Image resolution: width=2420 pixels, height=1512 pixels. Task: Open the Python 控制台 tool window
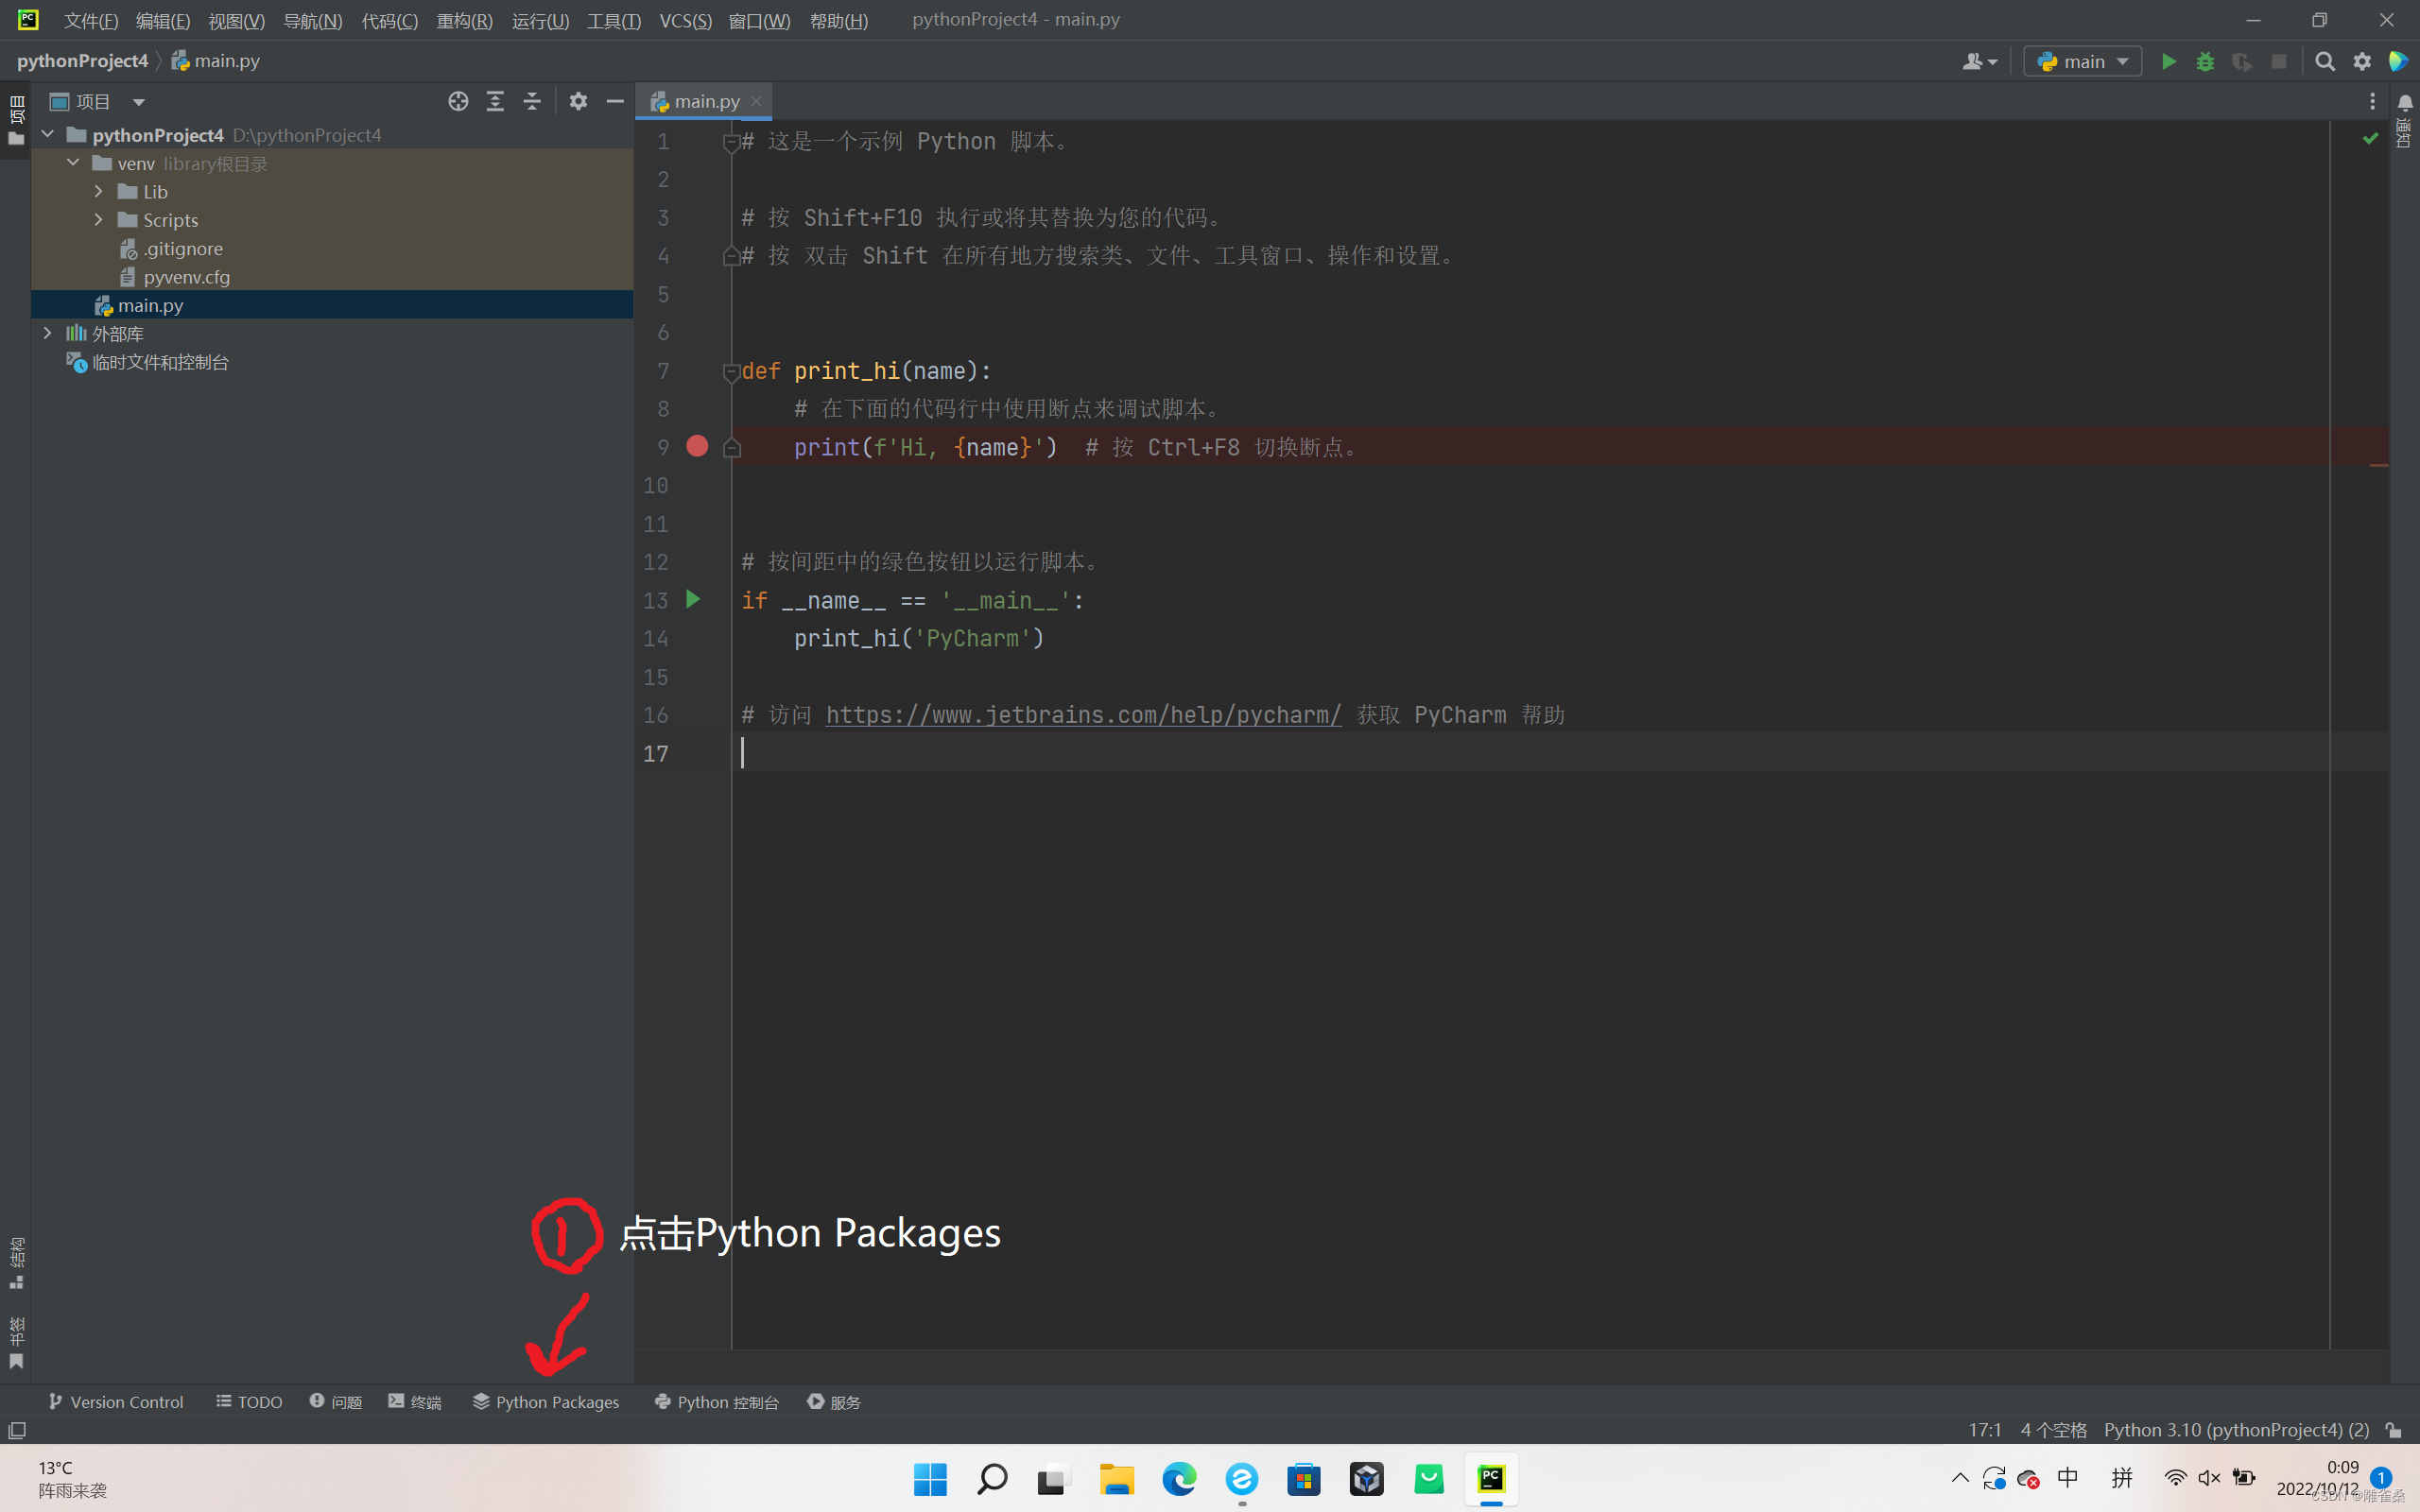[716, 1401]
